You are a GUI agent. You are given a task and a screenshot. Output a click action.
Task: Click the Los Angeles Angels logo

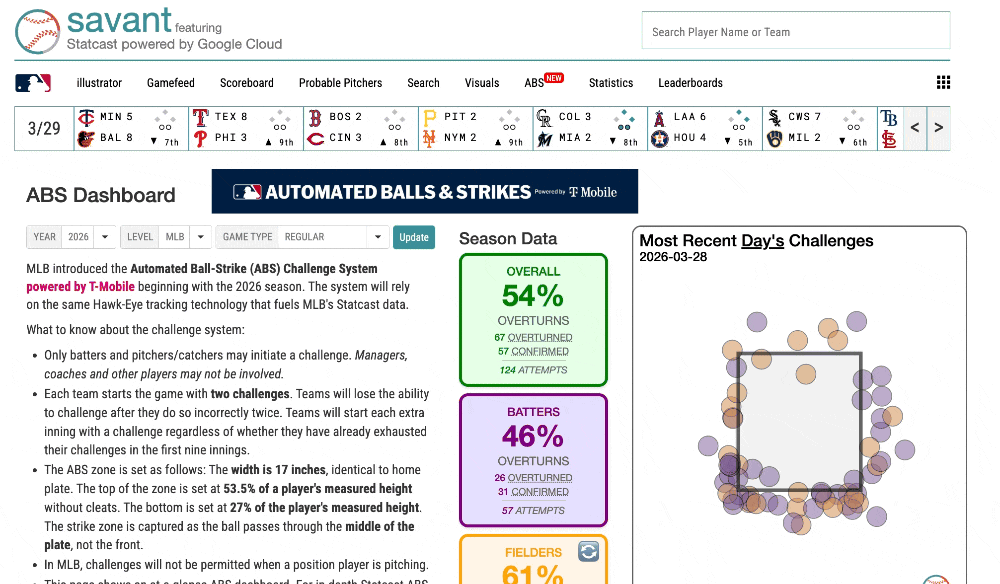click(659, 117)
